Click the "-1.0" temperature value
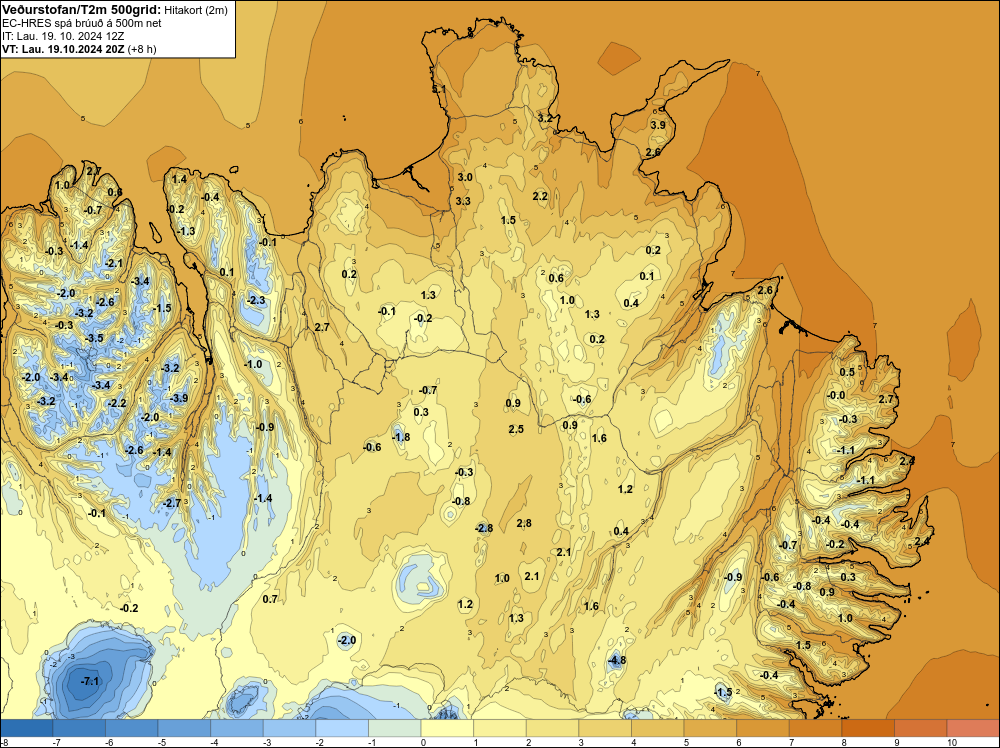This screenshot has width=1000, height=748. click(x=253, y=364)
